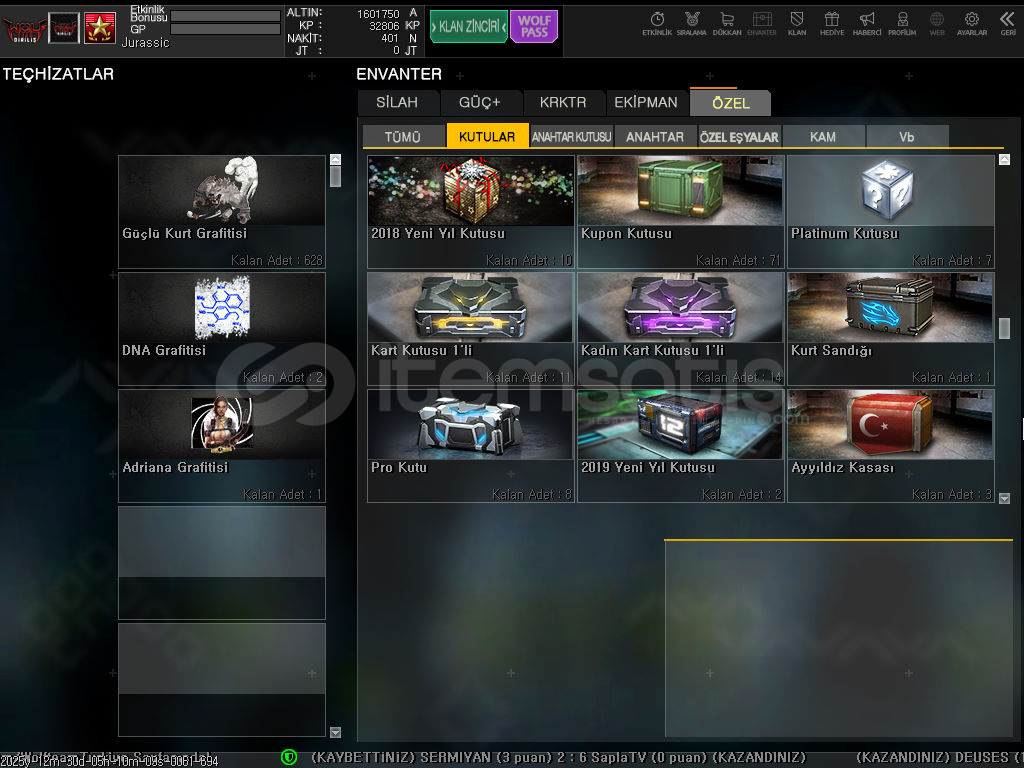
Task: Switch to the KRKTR tab
Action: [x=563, y=103]
